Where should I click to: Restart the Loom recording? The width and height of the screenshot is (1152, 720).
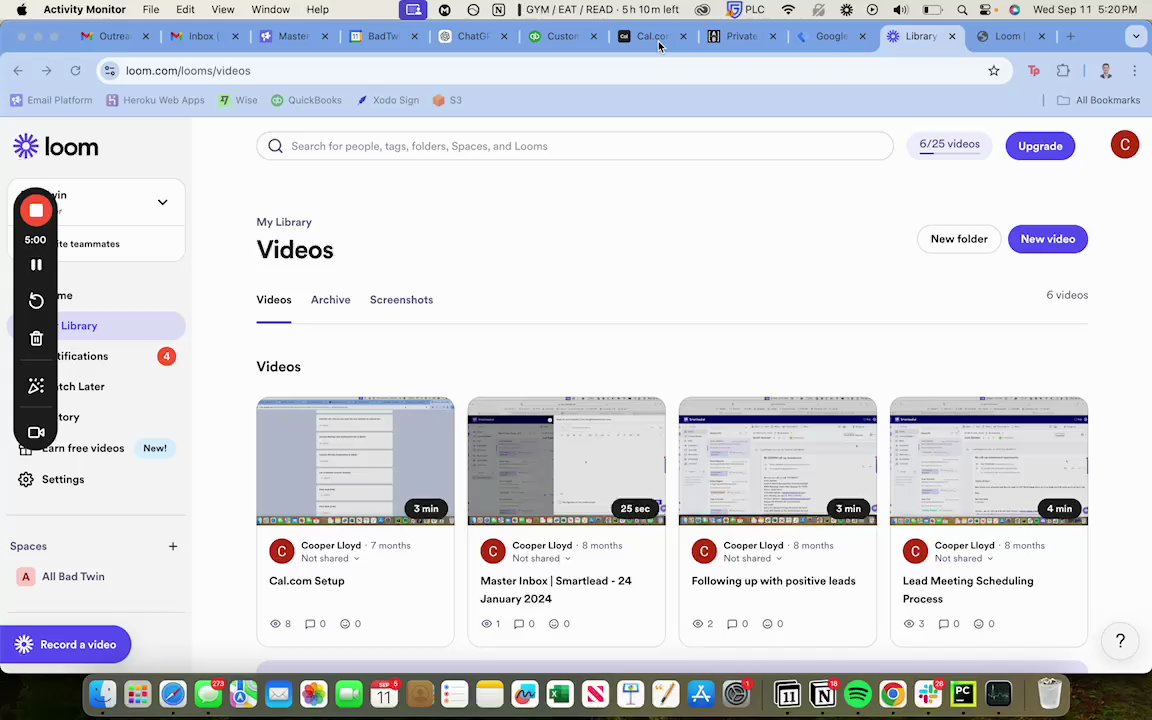(36, 300)
